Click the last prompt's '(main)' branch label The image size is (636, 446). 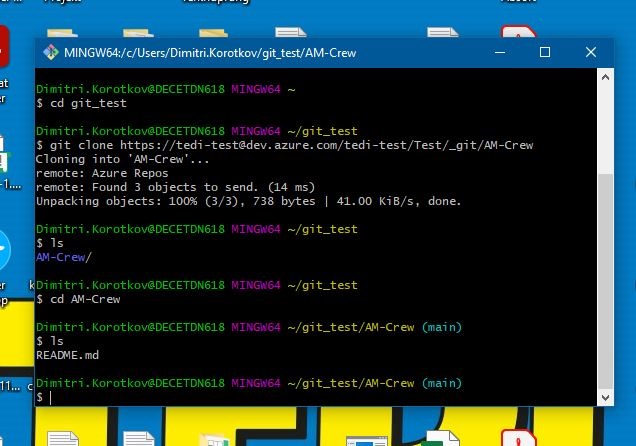(442, 384)
